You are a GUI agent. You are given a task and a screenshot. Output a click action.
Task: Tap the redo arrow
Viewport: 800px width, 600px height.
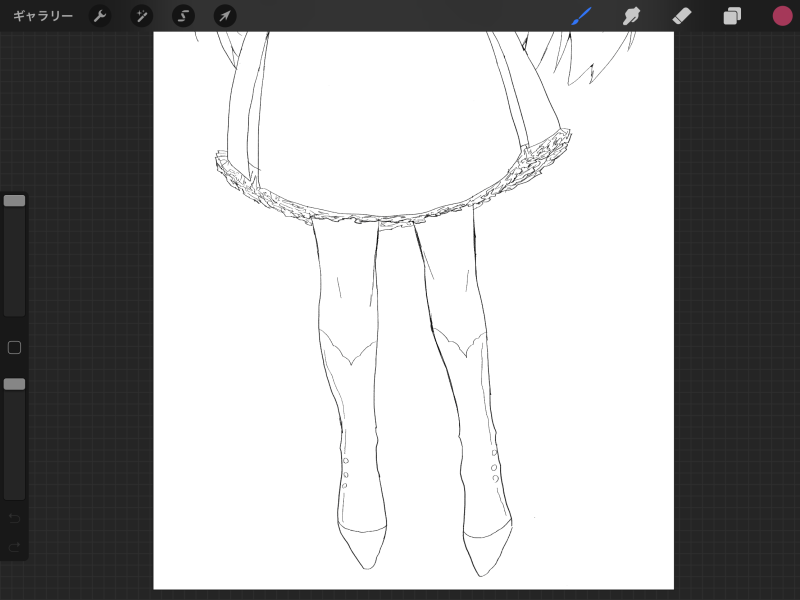14,547
